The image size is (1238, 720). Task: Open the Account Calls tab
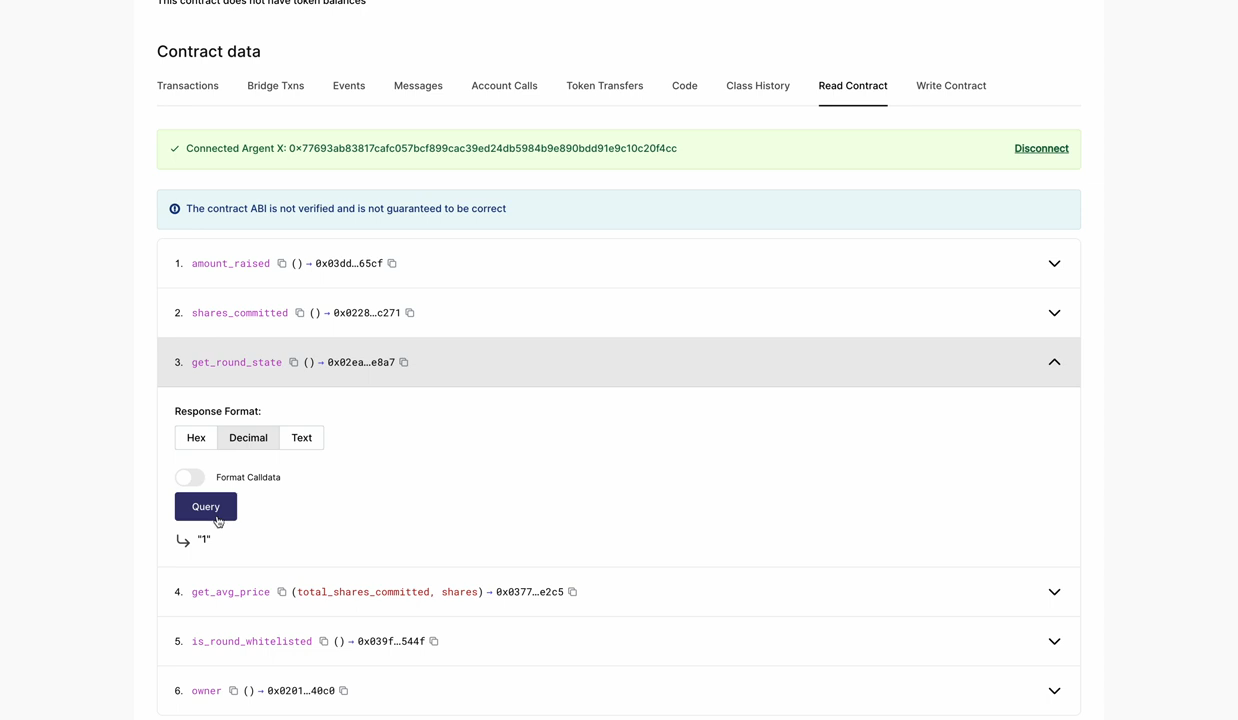point(504,86)
